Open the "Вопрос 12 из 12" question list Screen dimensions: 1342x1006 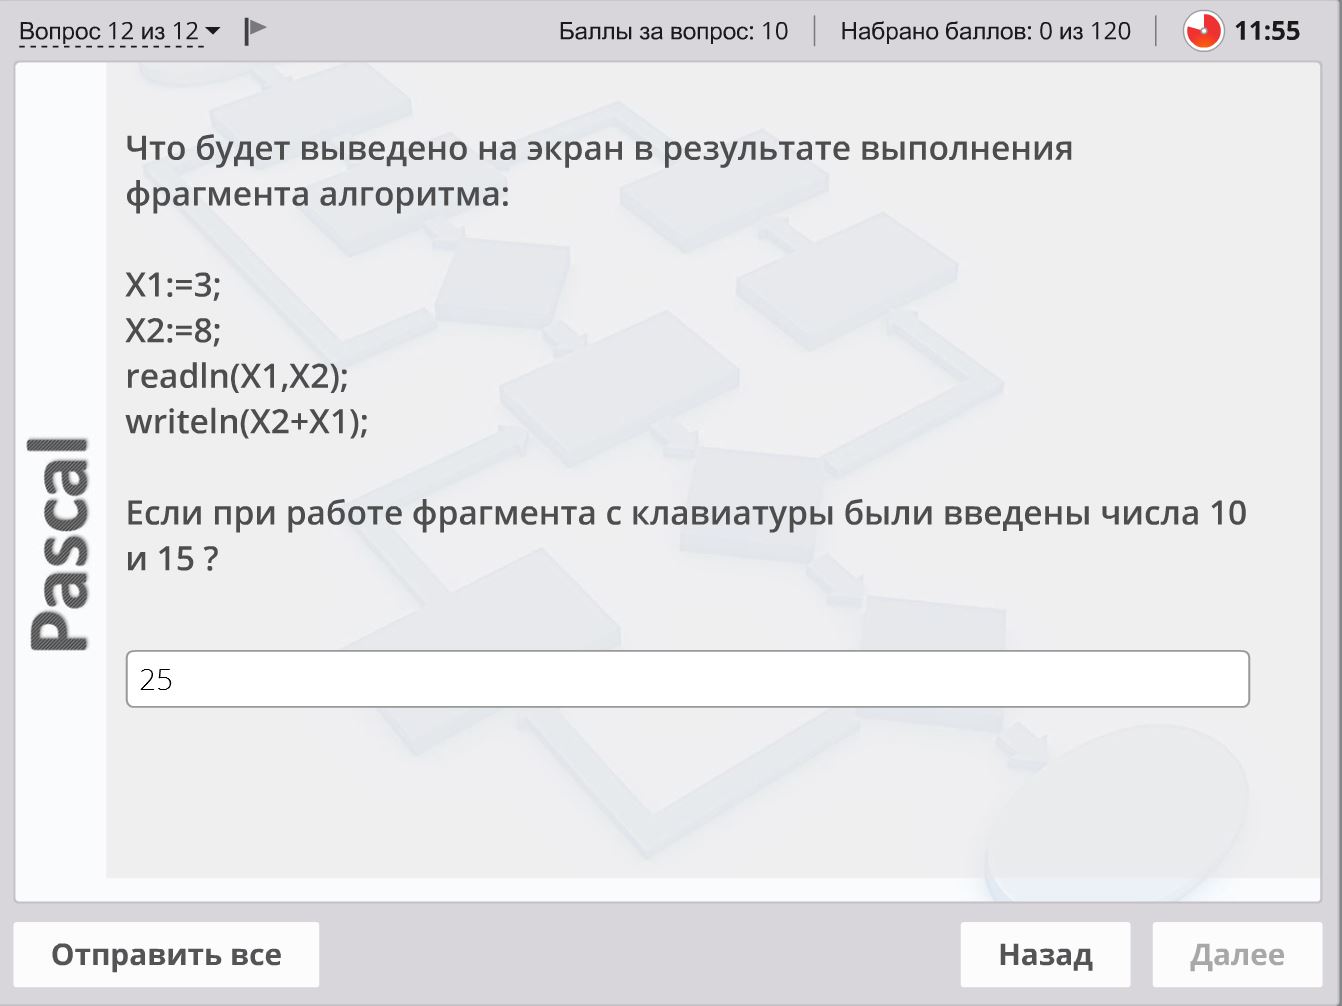109,31
